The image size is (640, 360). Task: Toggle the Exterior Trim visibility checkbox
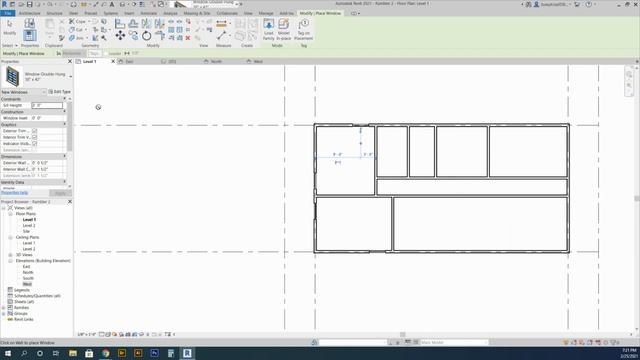(x=34, y=131)
